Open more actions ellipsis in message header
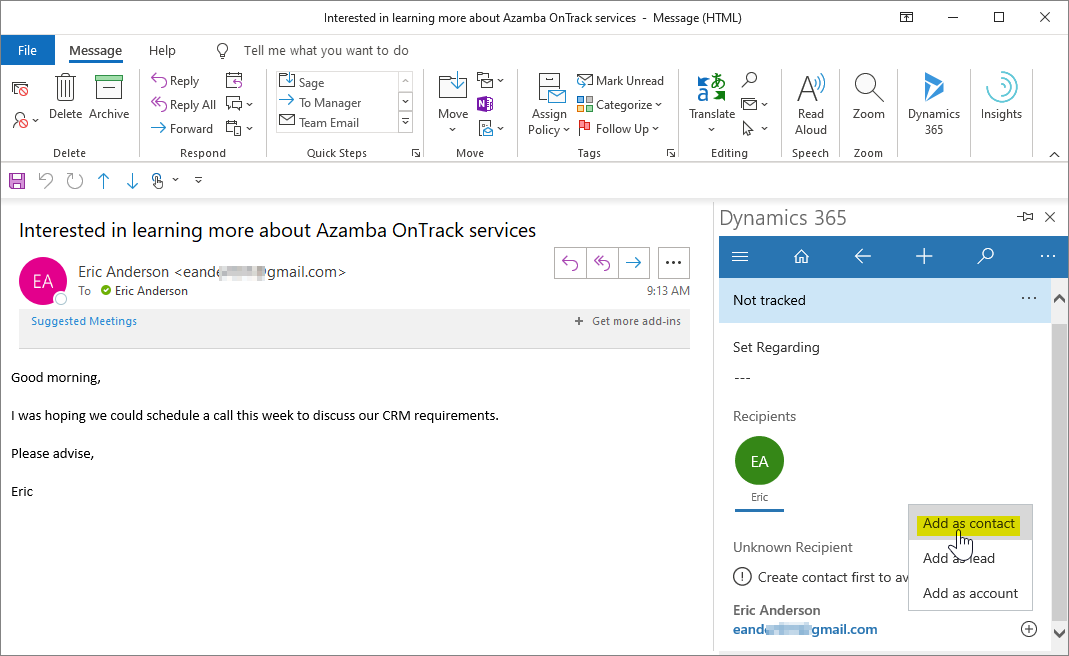The height and width of the screenshot is (656, 1069). [x=673, y=263]
